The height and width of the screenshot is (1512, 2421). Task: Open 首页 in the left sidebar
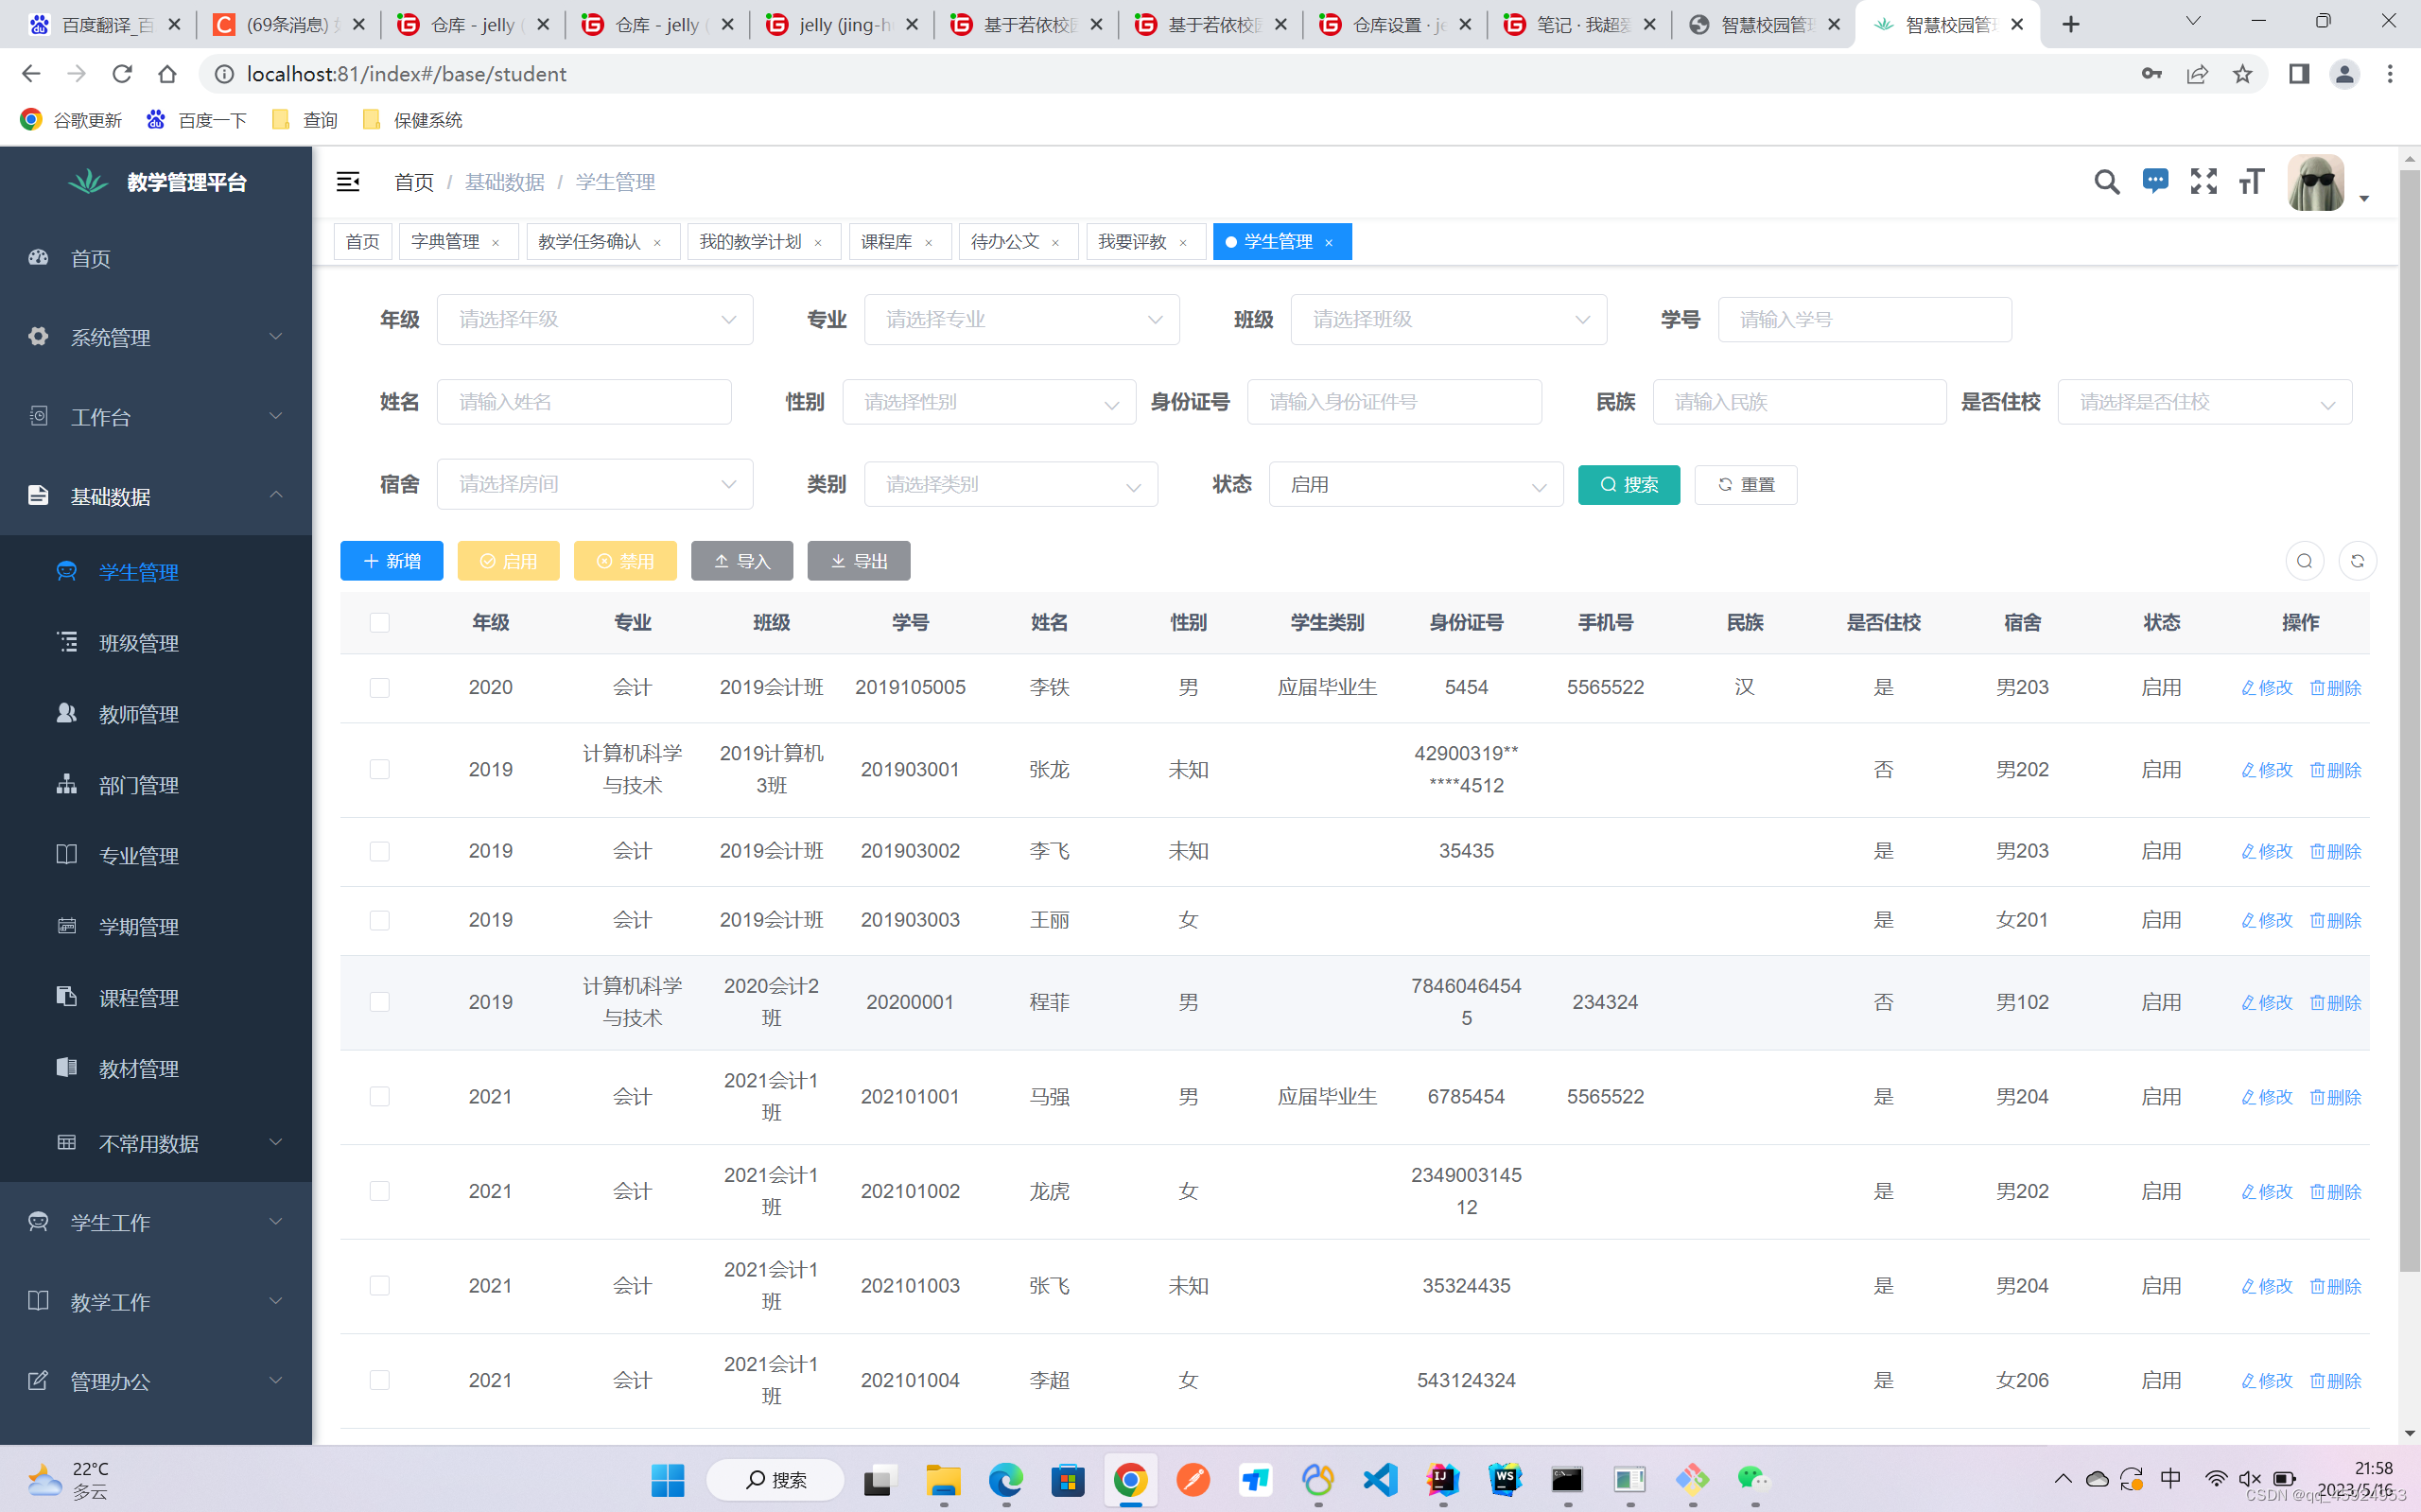click(x=156, y=258)
